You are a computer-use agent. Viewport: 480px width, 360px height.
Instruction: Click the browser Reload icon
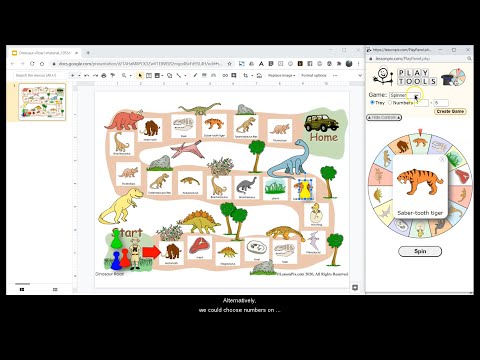32,64
